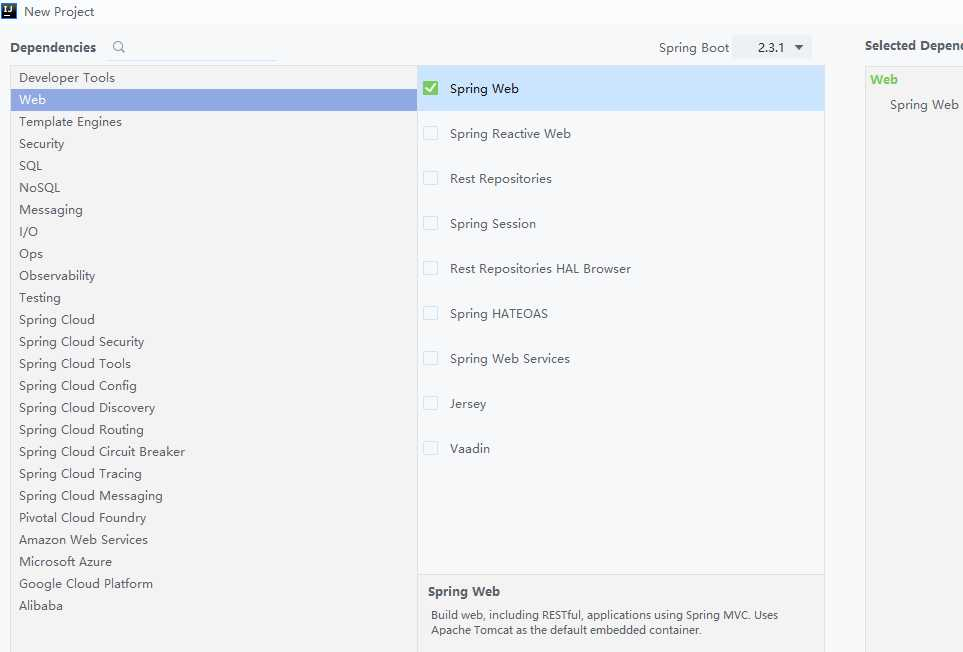Open Spring Cloud Messaging category
Screen dimensions: 963x652
(214, 495)
